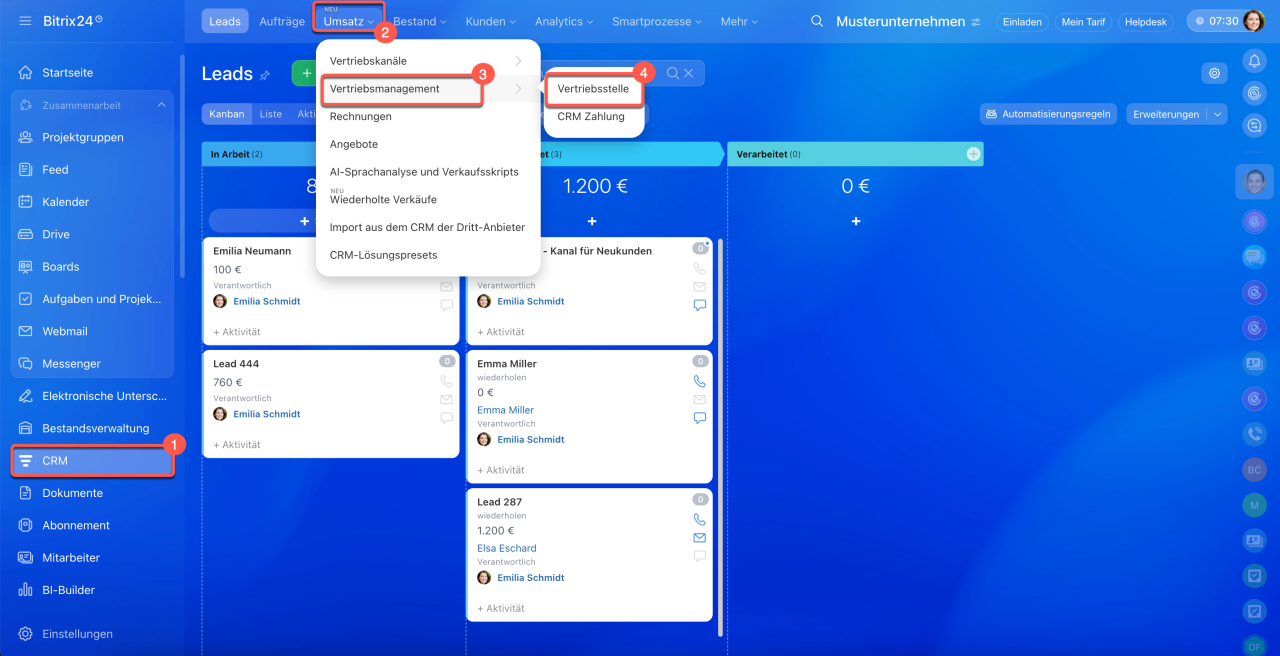
Task: Switch to Kanban view
Action: pos(226,114)
